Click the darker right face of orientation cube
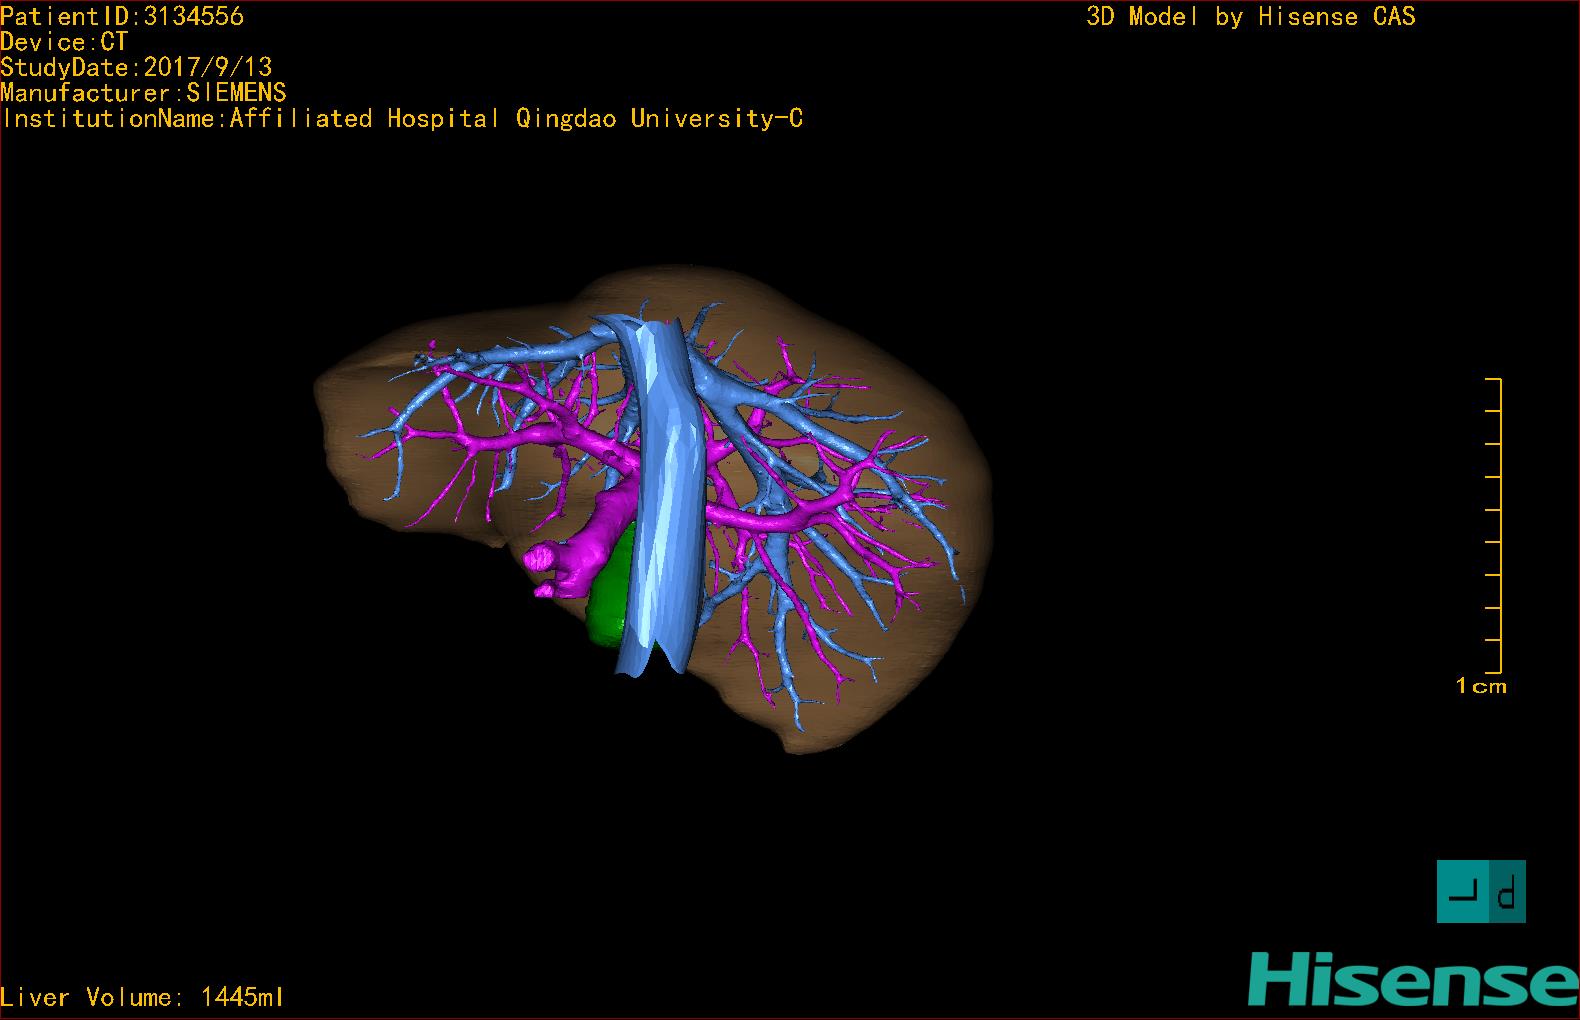This screenshot has height=1020, width=1580. [1506, 891]
